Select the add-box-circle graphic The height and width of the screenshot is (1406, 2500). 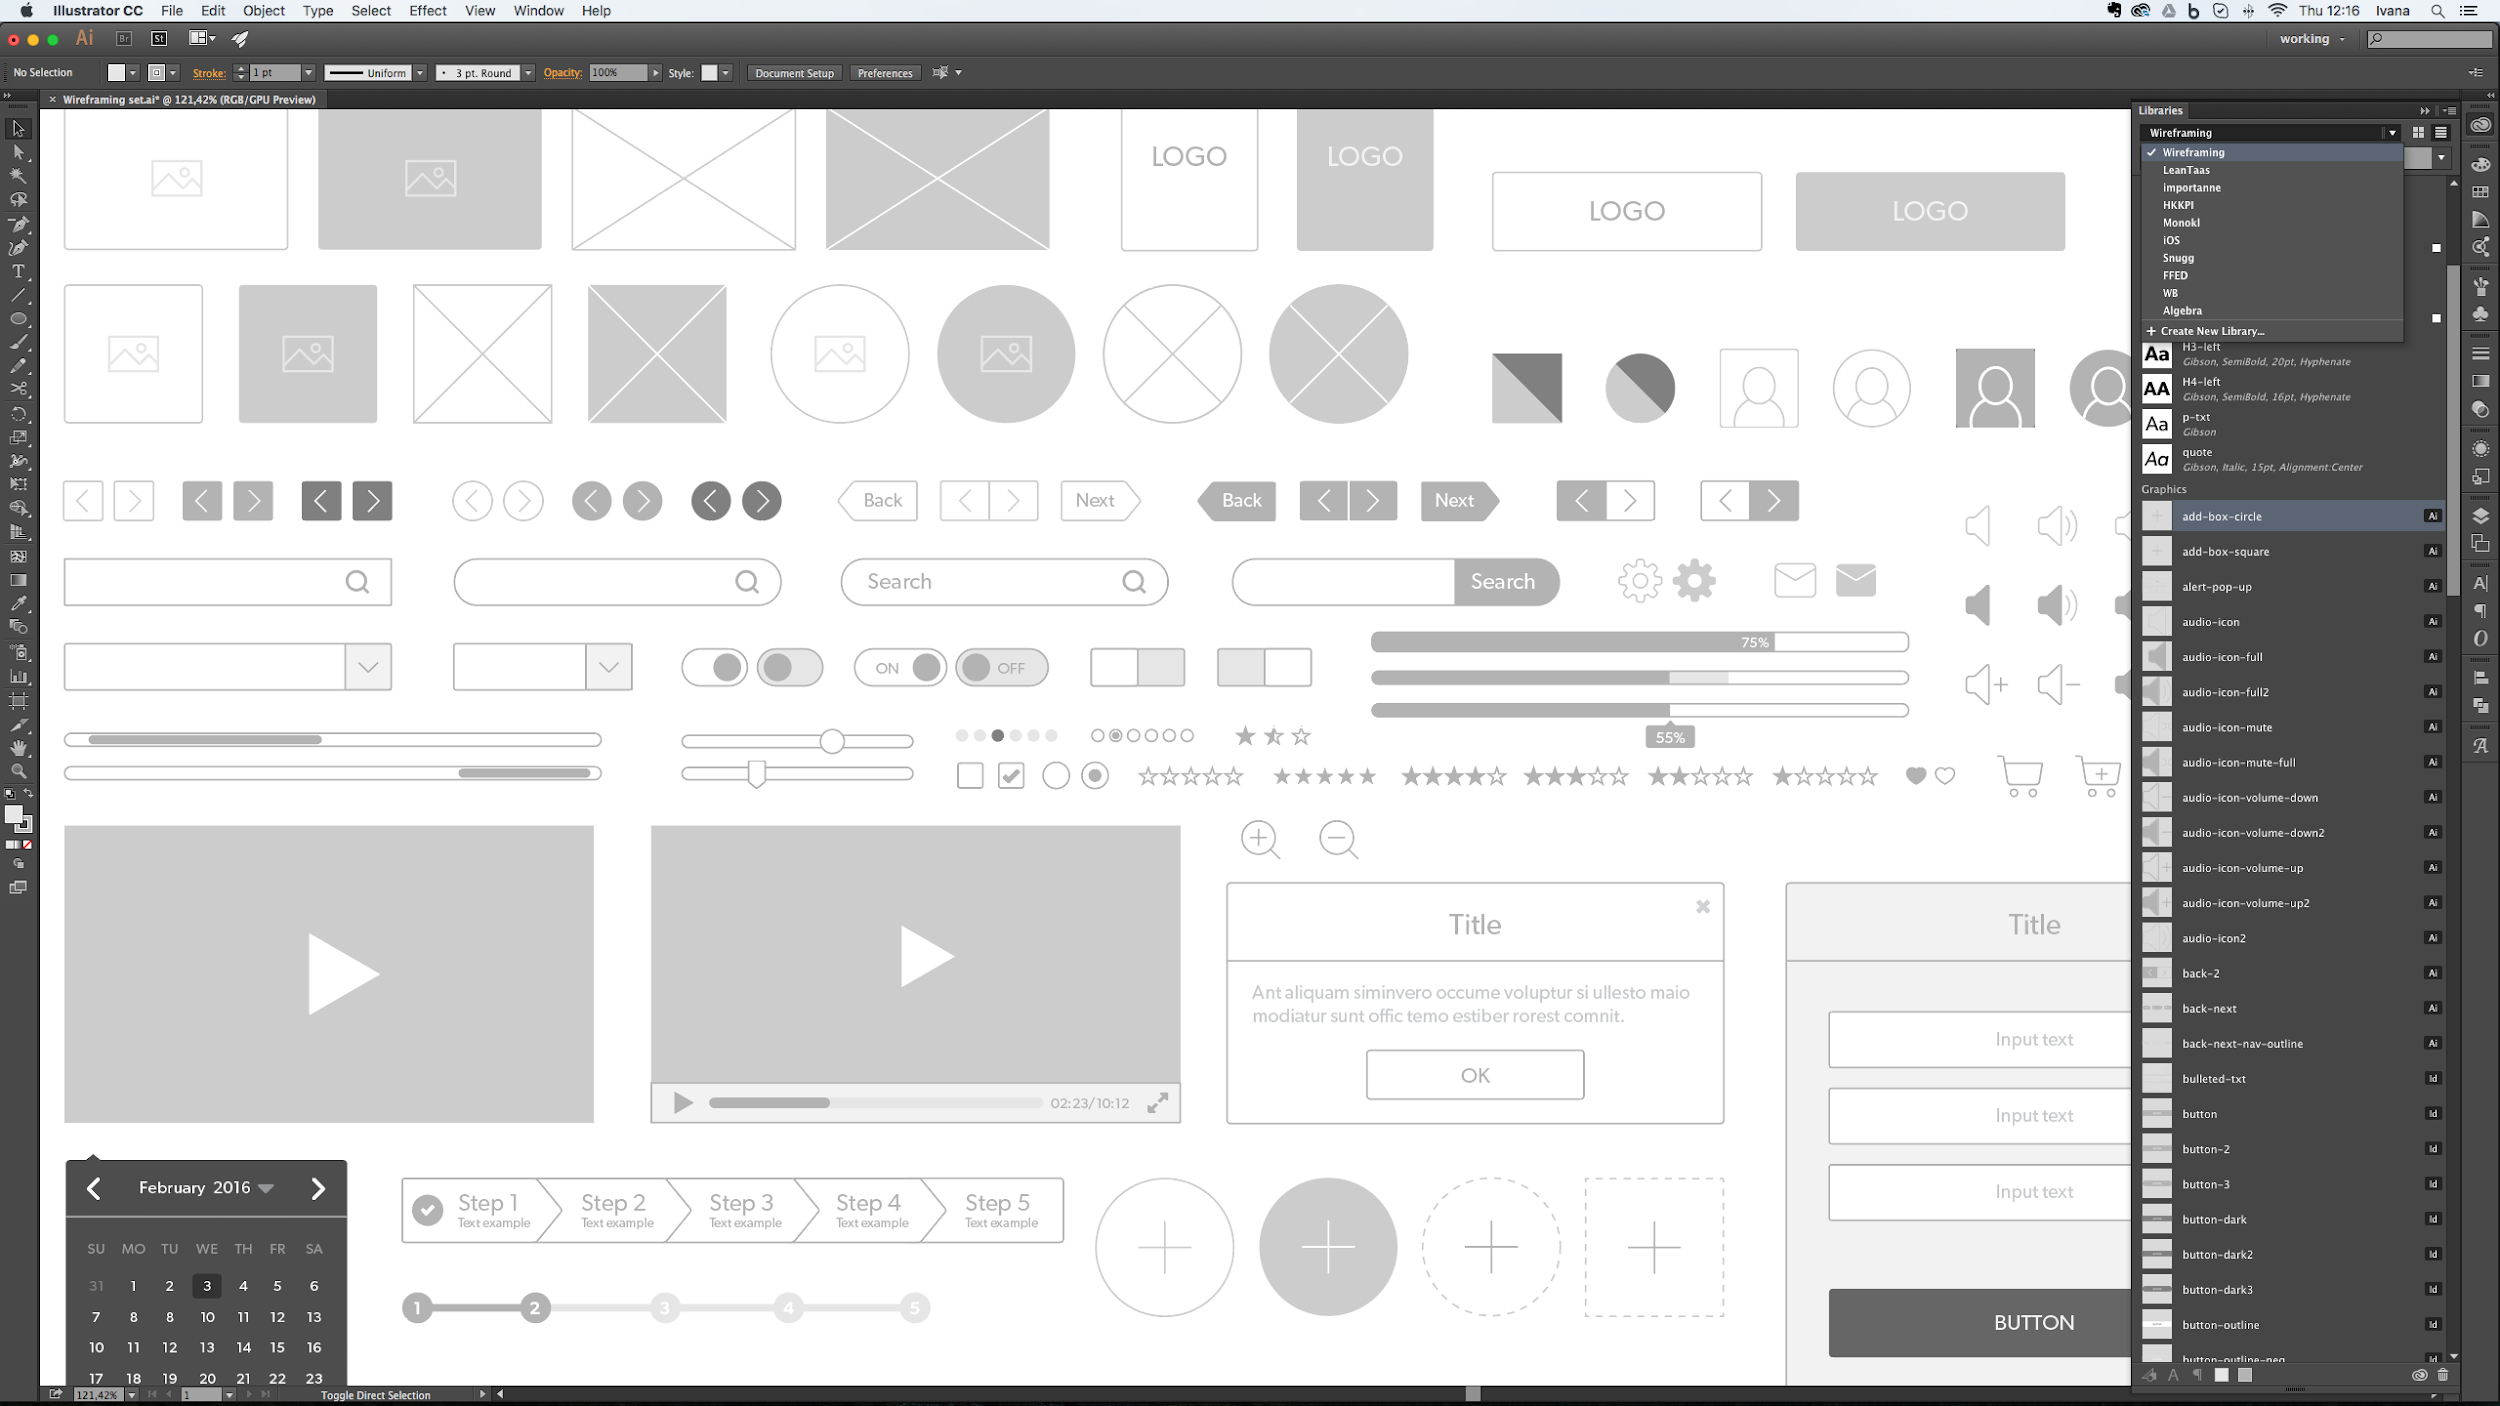click(x=2292, y=515)
